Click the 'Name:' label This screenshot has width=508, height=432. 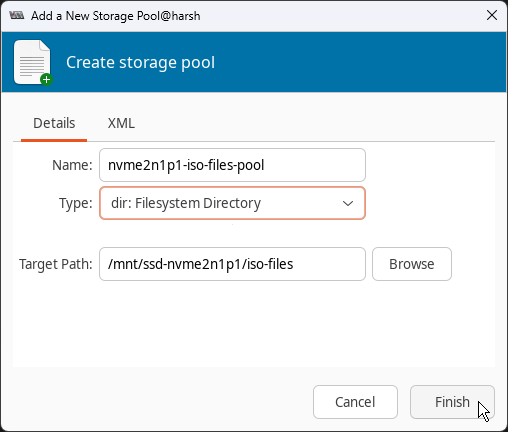72,165
